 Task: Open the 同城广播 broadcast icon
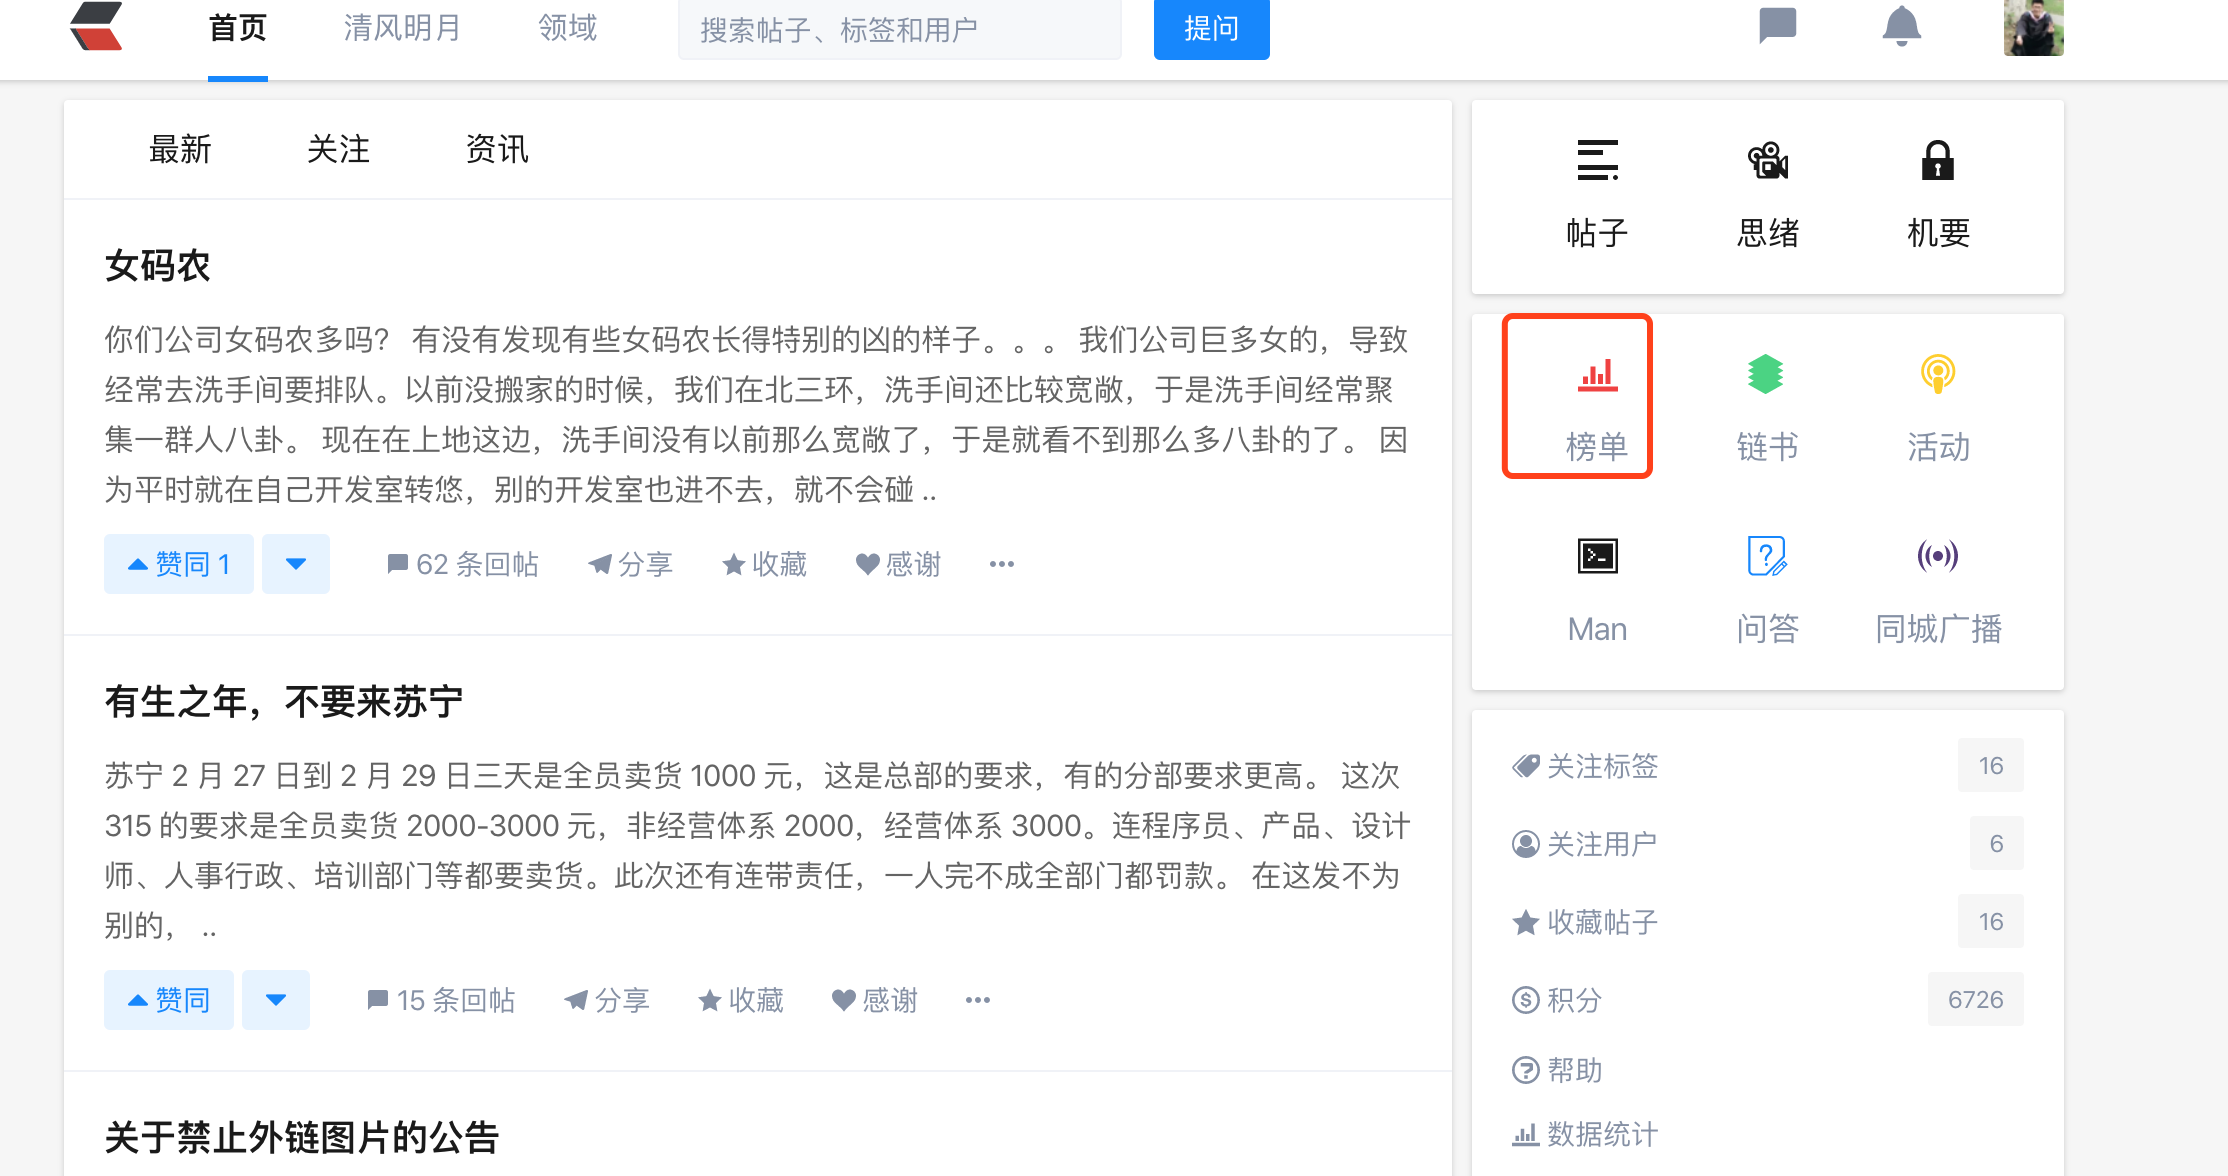[1937, 556]
